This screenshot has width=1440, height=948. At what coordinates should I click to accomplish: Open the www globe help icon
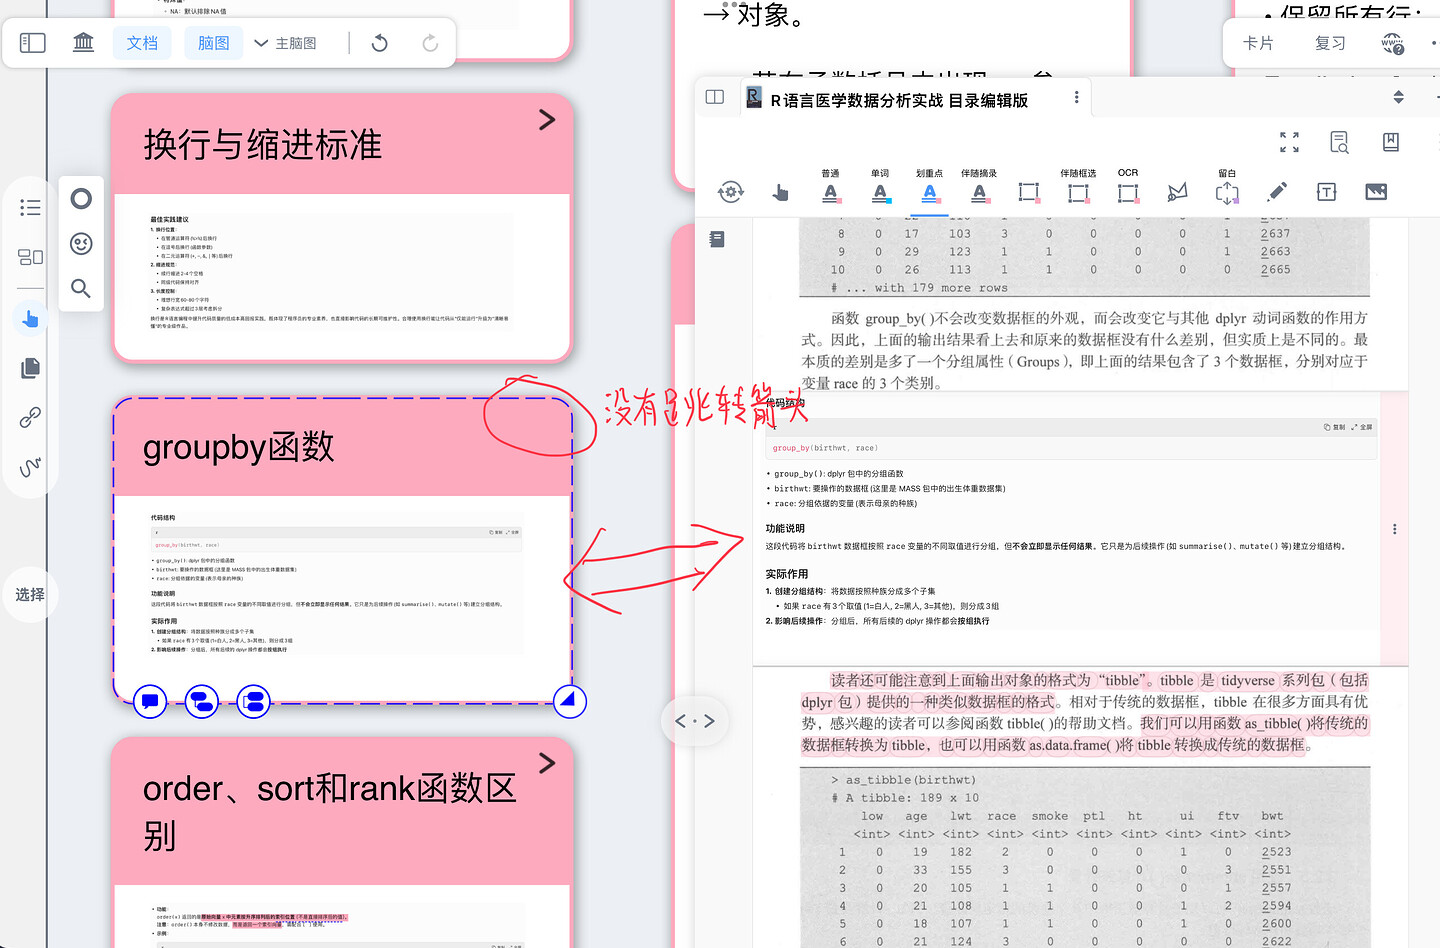click(1393, 43)
